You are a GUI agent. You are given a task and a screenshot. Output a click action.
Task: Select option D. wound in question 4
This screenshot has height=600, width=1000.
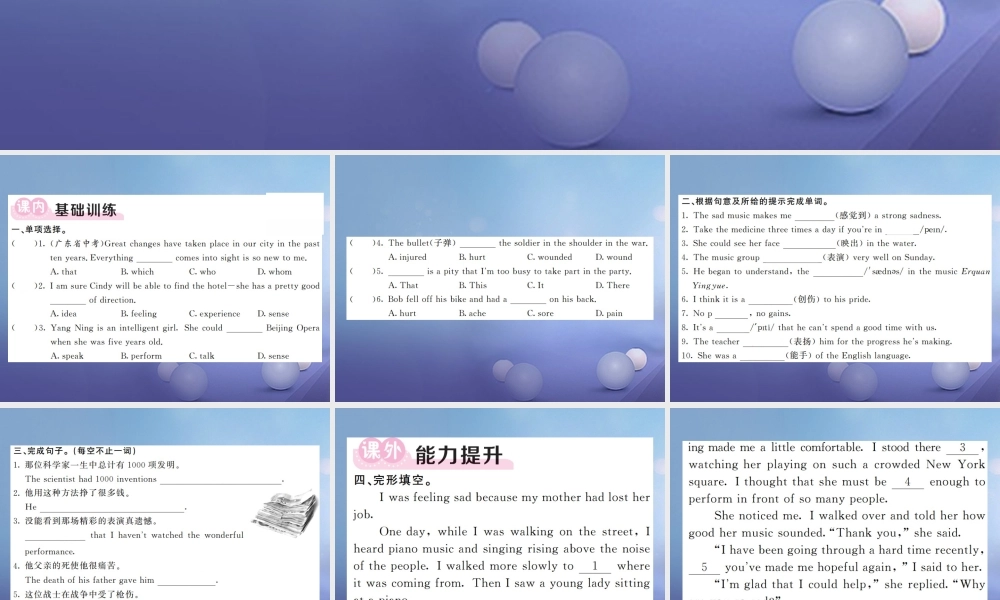point(614,257)
